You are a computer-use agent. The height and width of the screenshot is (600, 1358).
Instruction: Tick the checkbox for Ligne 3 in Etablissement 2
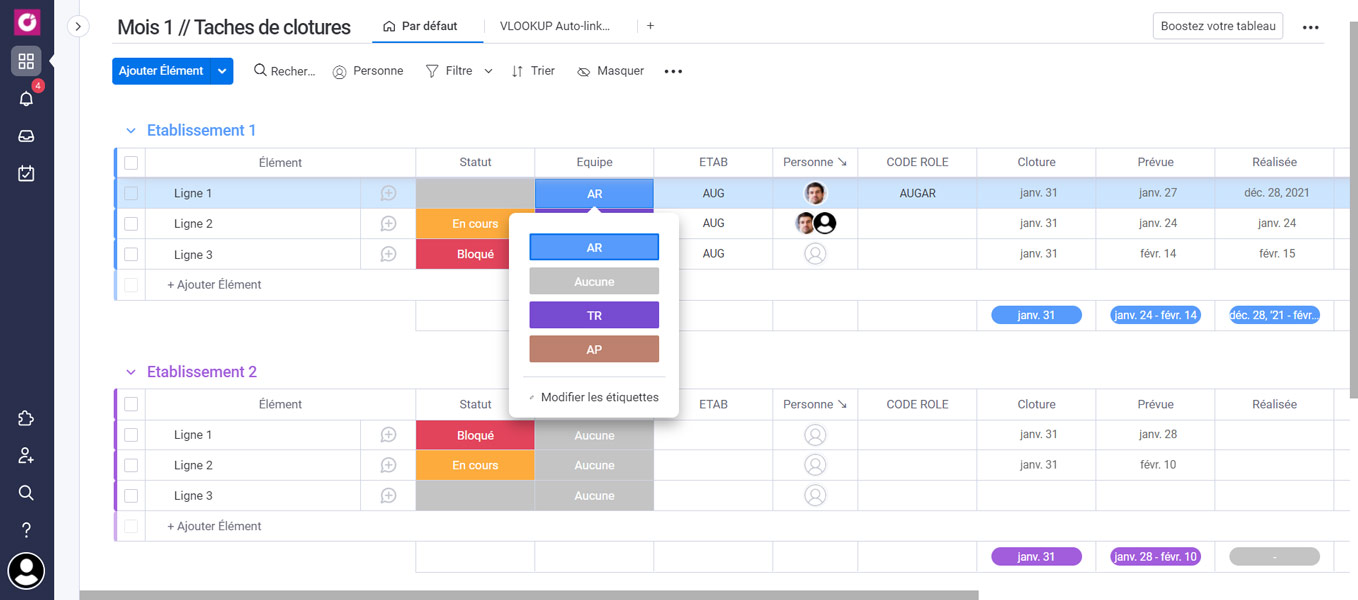click(x=131, y=495)
